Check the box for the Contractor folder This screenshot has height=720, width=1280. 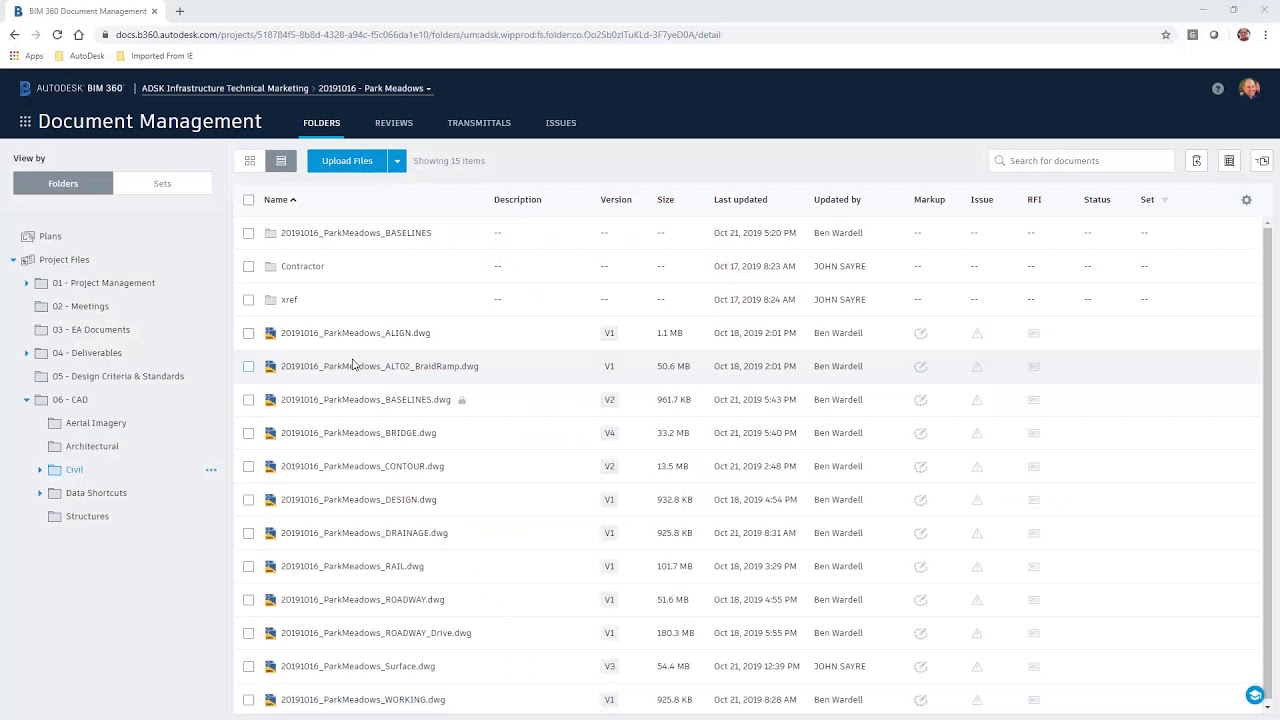tap(249, 267)
